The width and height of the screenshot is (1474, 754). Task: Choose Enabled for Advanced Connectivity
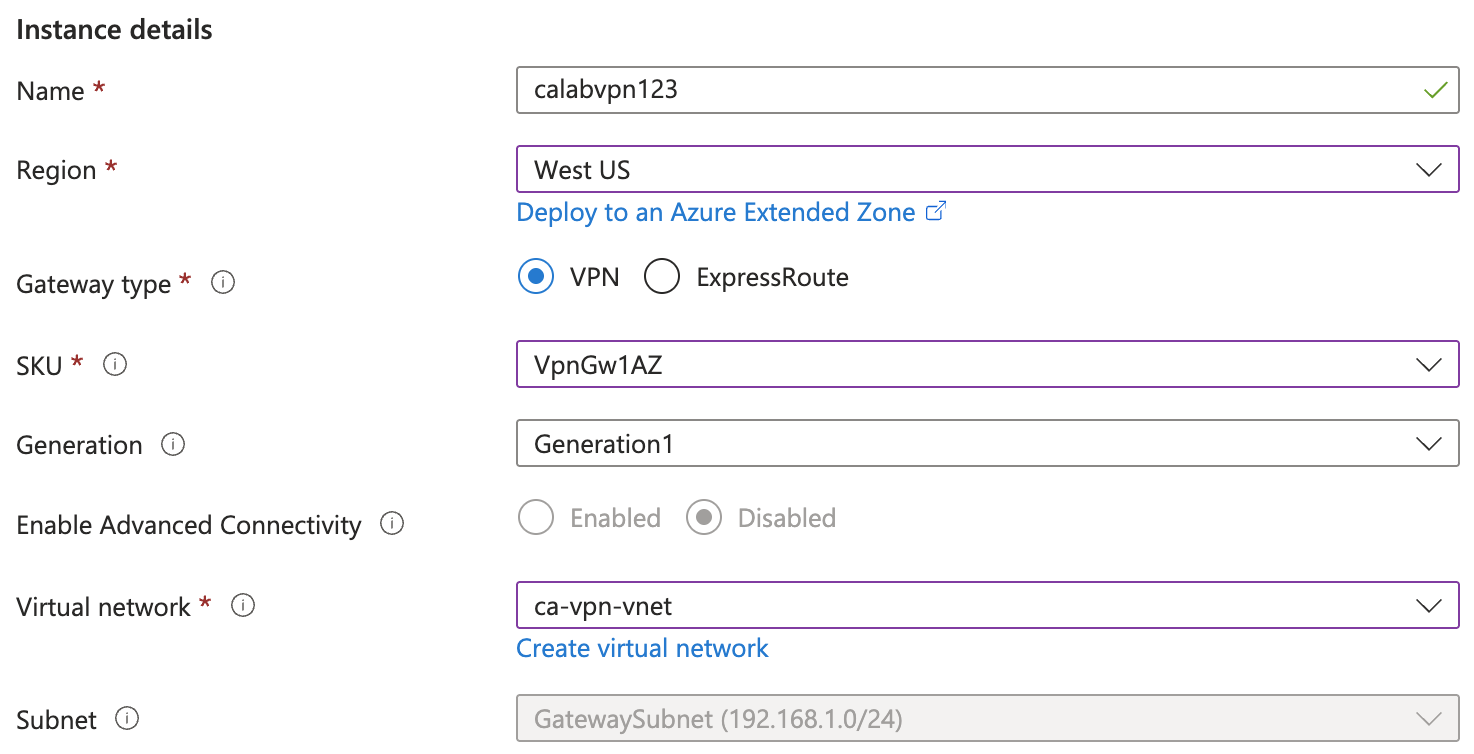(536, 518)
